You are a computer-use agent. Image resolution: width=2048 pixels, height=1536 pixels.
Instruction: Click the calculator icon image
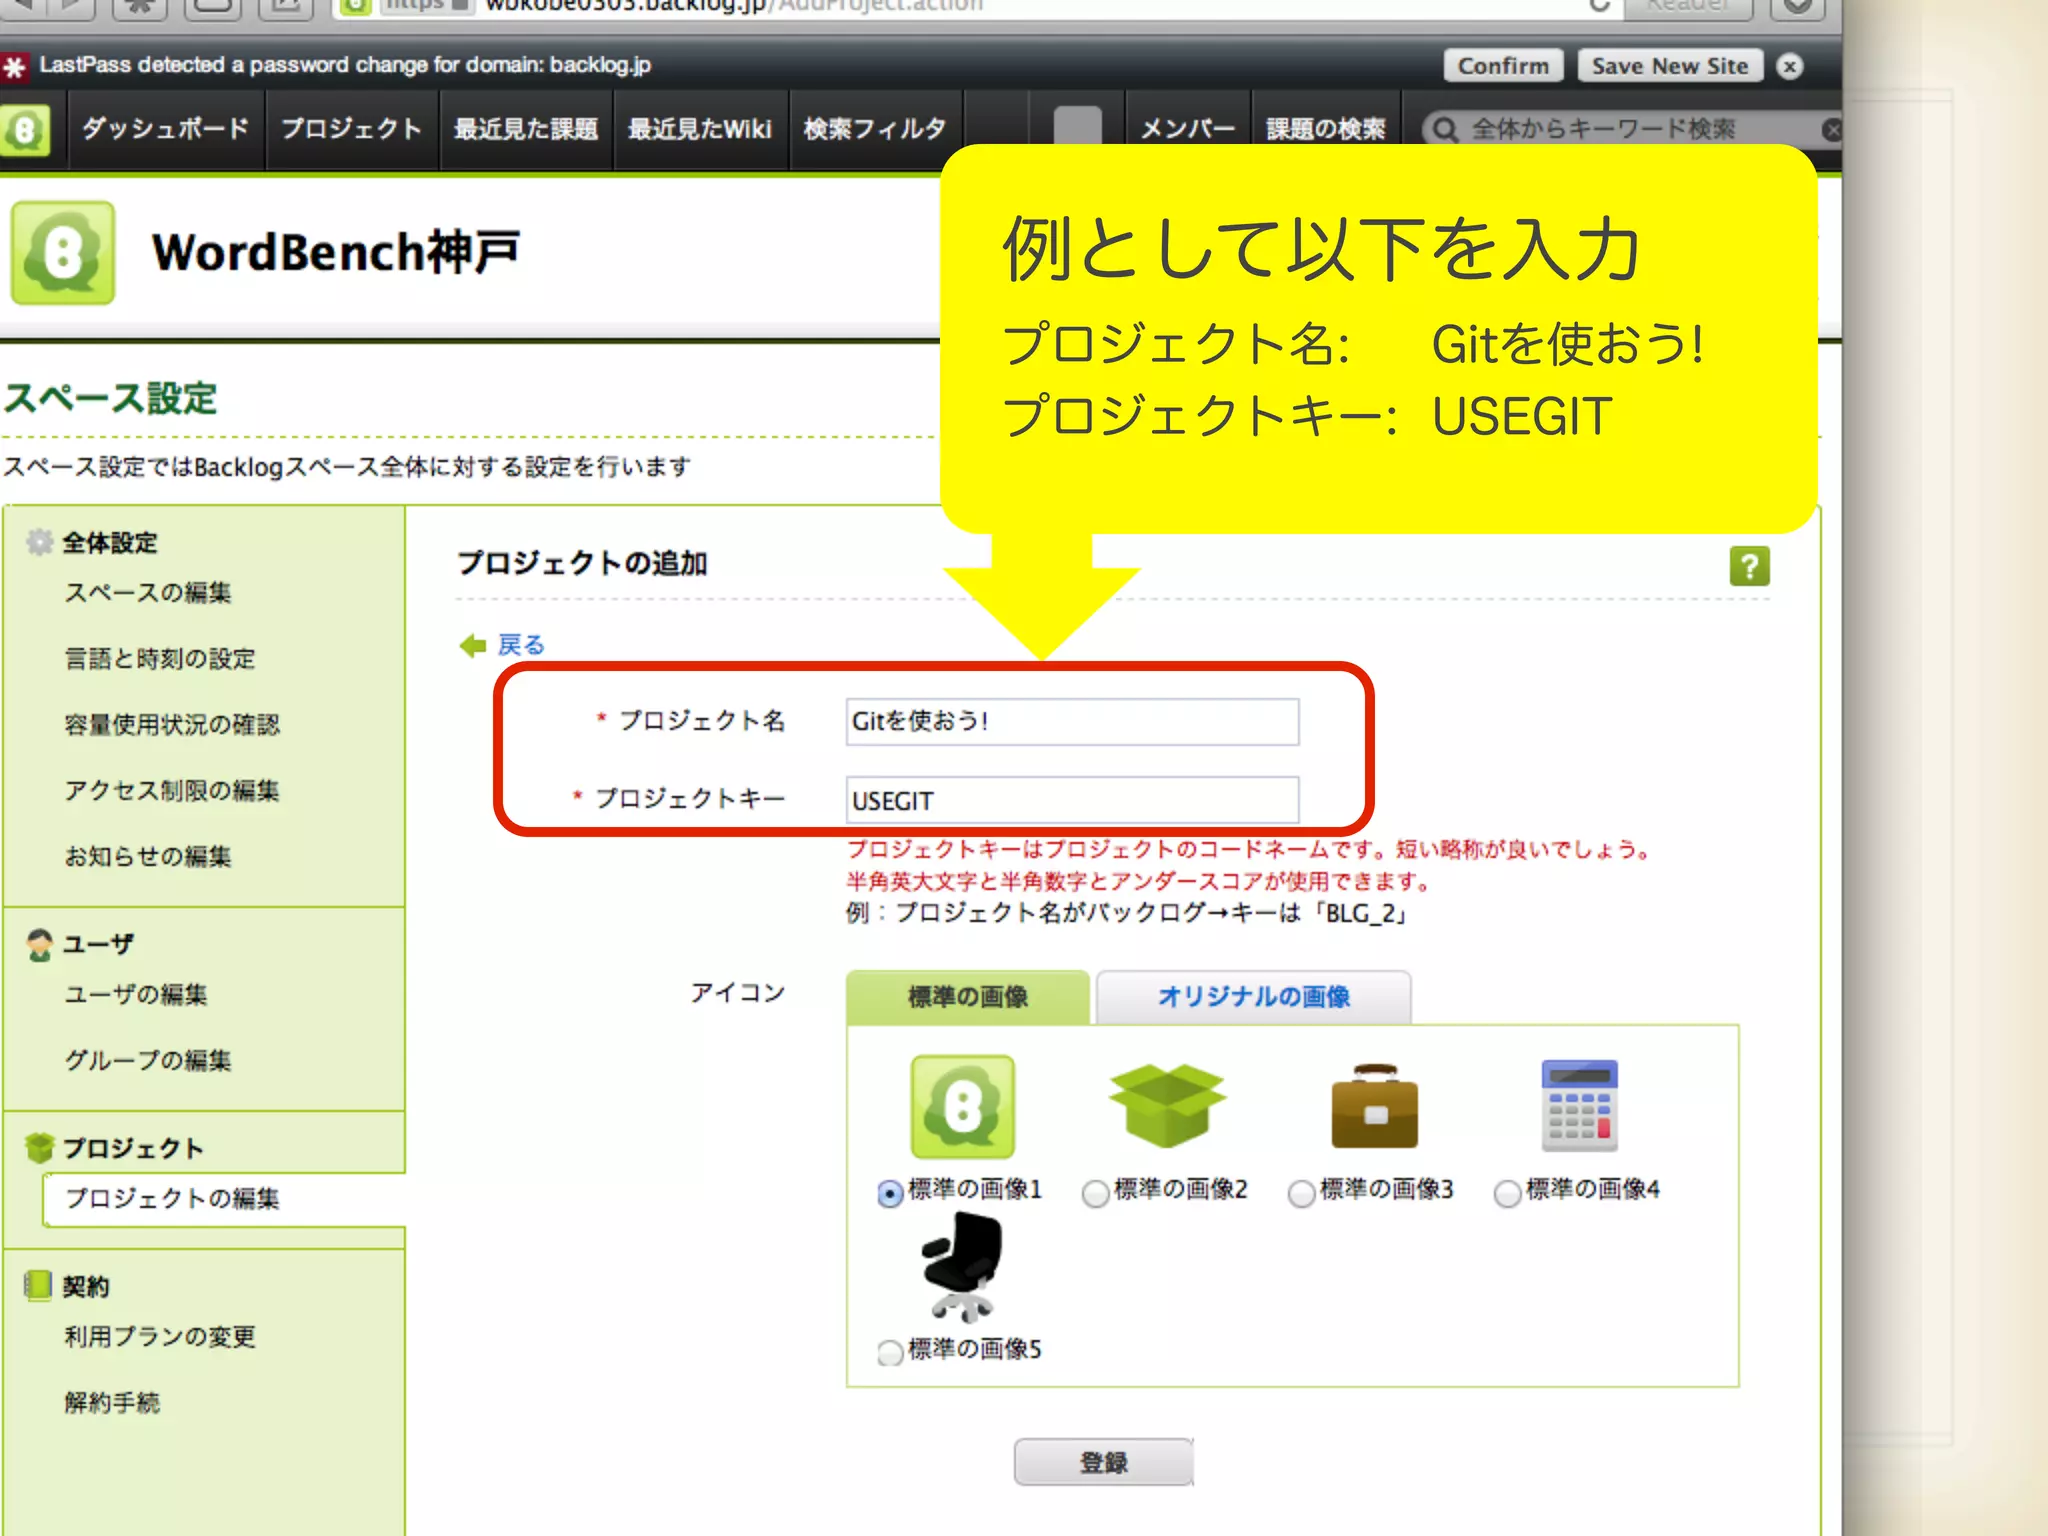tap(1579, 1107)
